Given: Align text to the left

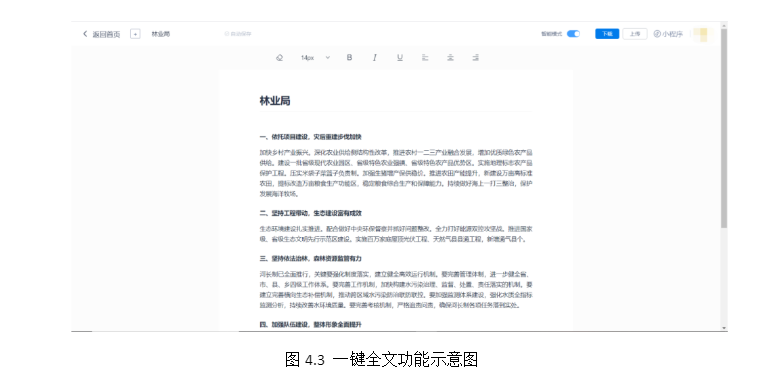Looking at the screenshot, I should pos(425,57).
